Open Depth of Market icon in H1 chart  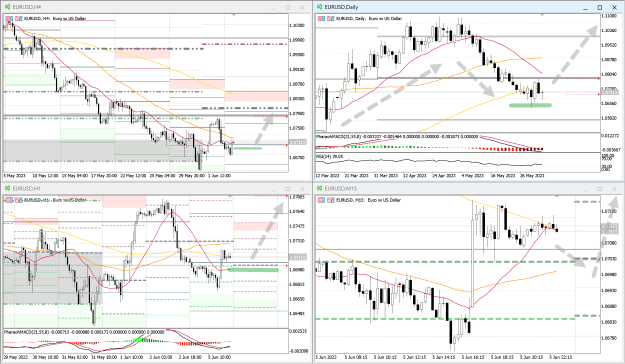click(x=9, y=200)
